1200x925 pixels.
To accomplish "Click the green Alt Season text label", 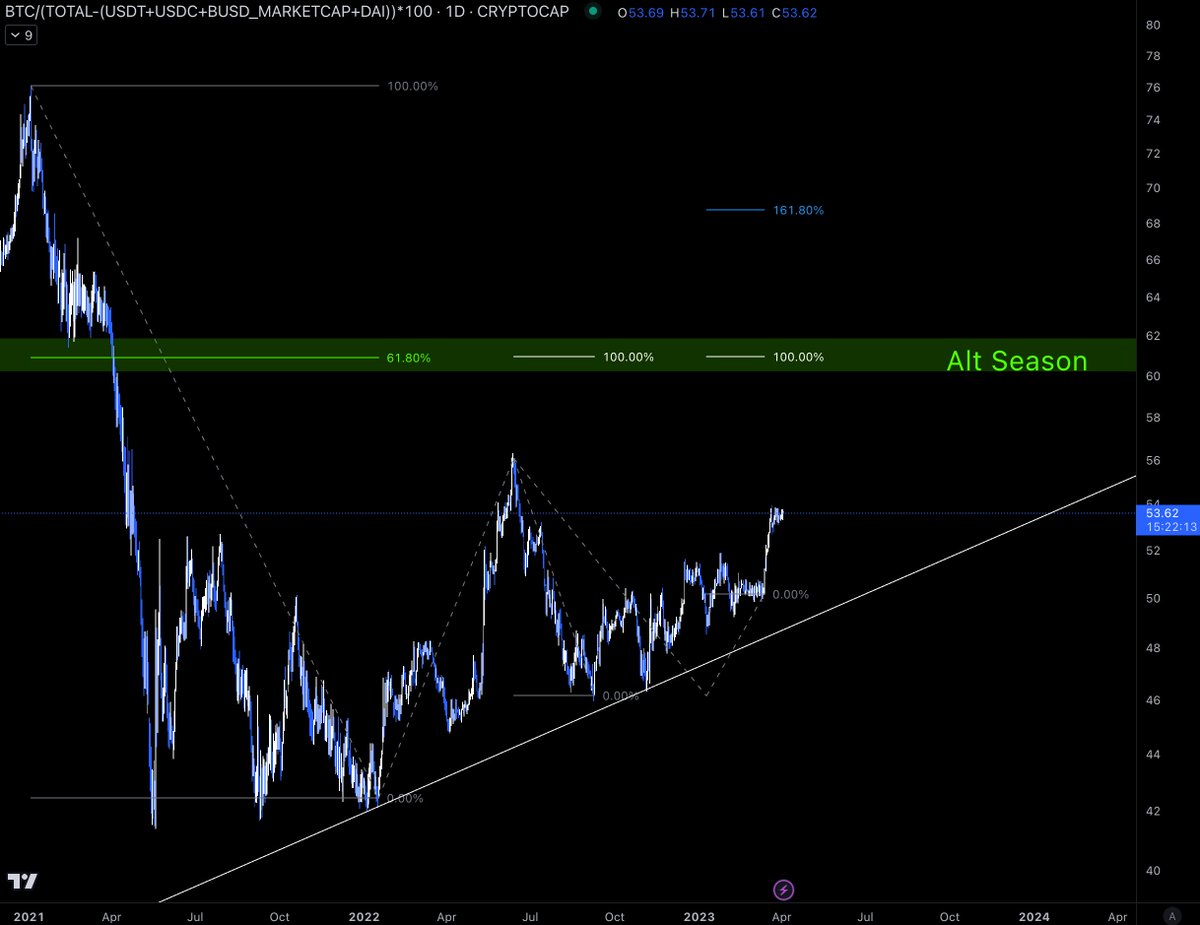I will click(x=1017, y=360).
